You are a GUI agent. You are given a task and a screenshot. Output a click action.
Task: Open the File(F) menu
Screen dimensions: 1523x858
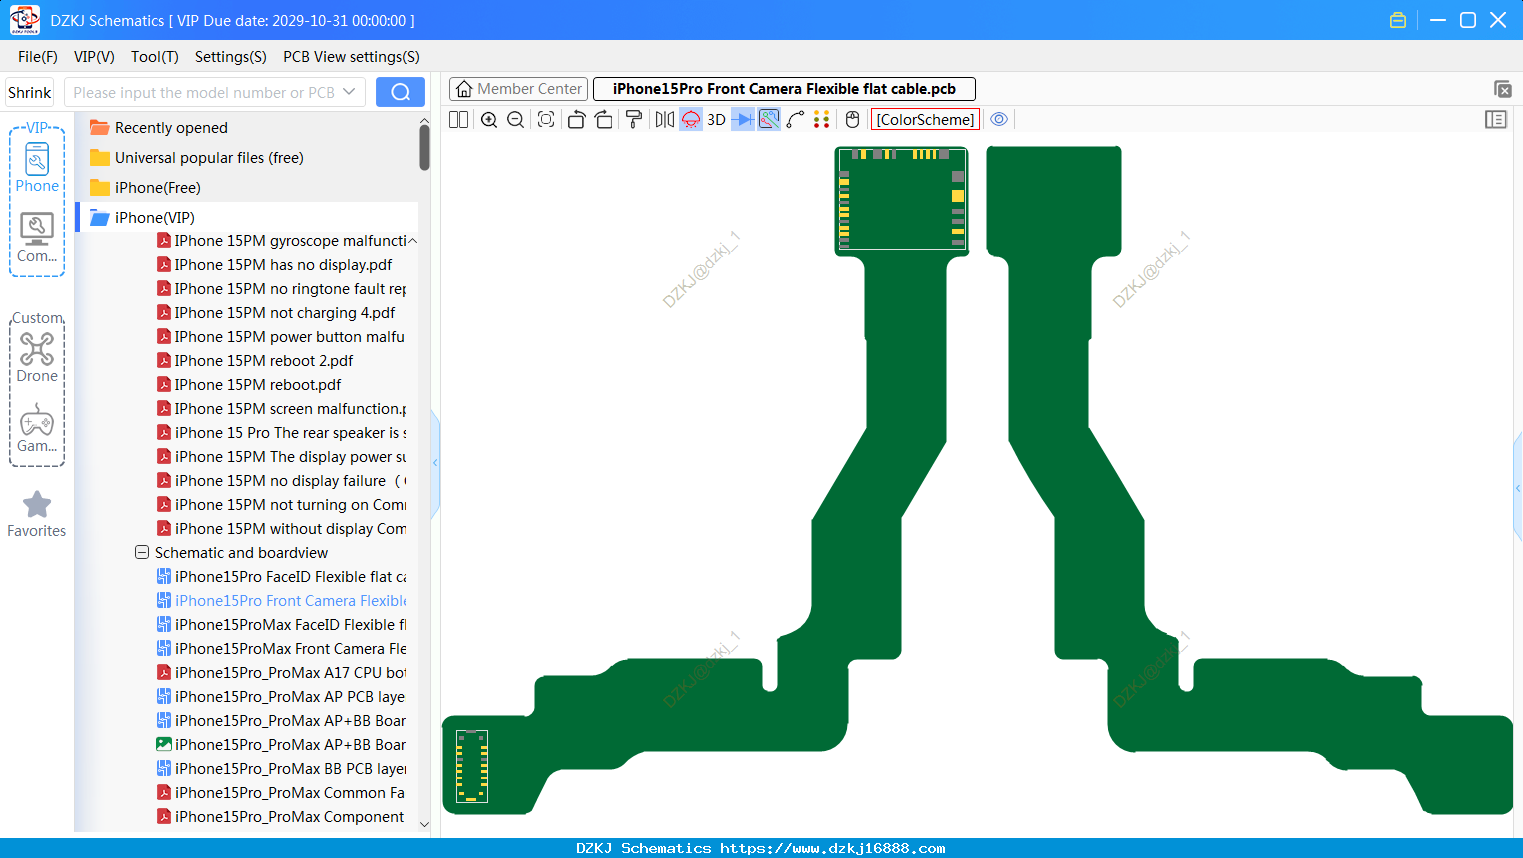coord(38,57)
